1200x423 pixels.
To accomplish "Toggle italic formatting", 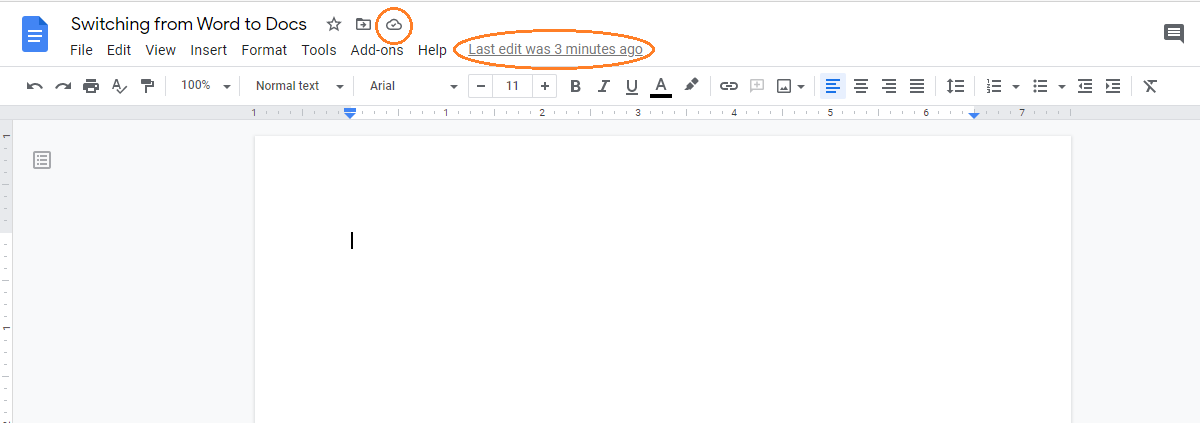I will pos(603,86).
